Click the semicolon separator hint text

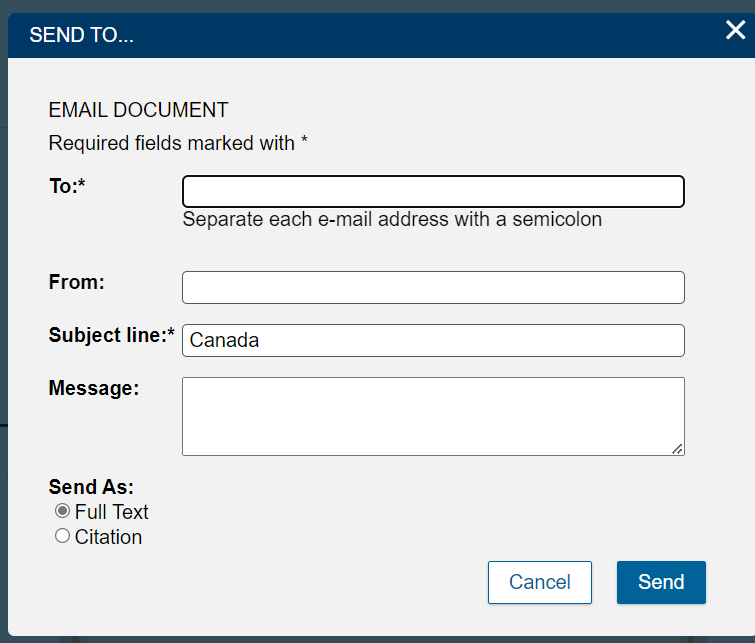click(x=392, y=220)
